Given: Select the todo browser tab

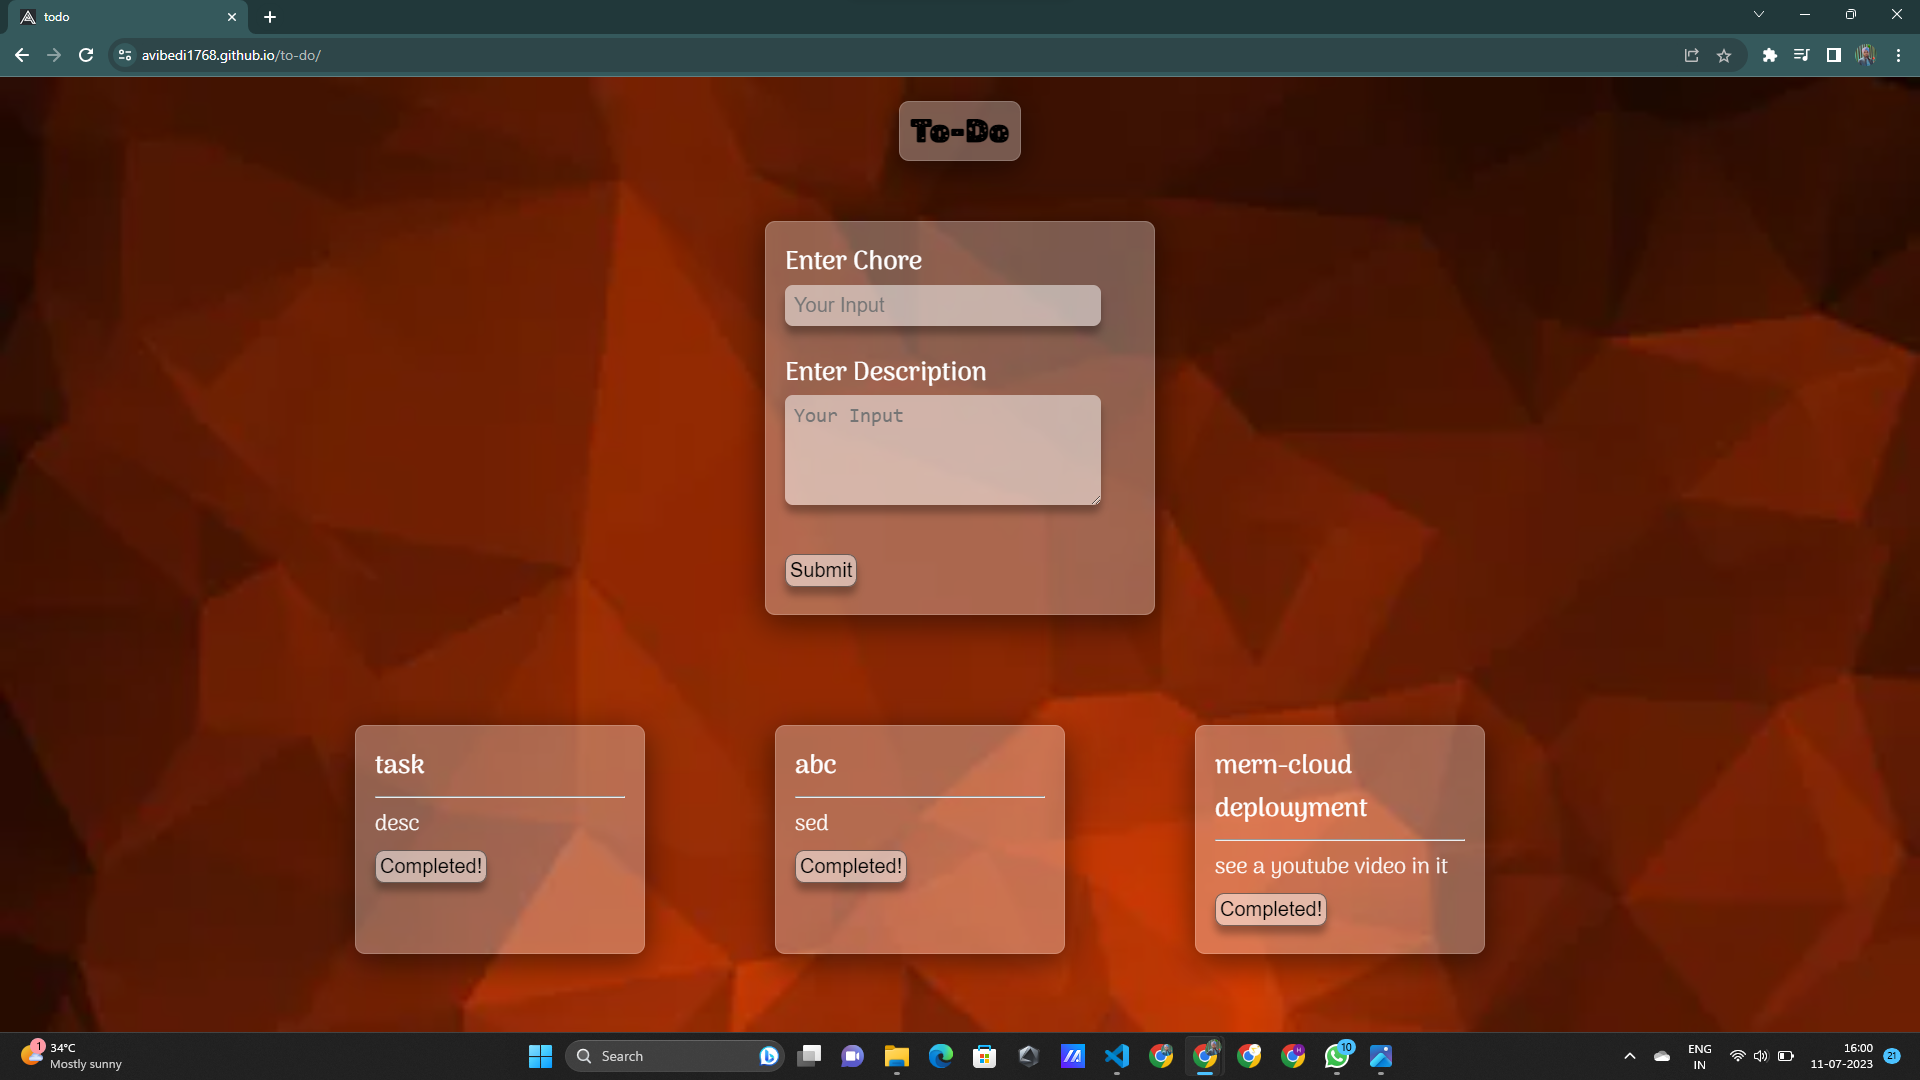Looking at the screenshot, I should click(x=120, y=17).
